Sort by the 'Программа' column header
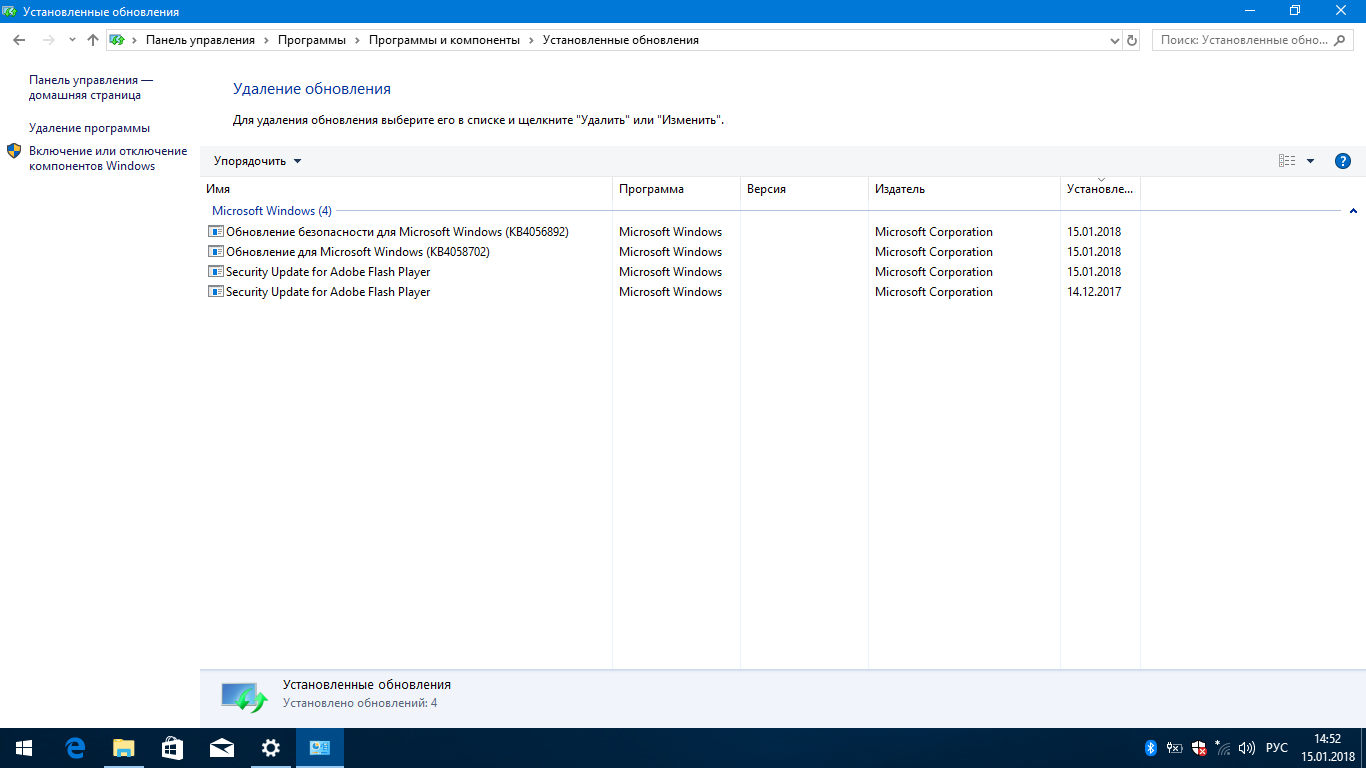Screen dimensions: 1366x768 click(676, 189)
